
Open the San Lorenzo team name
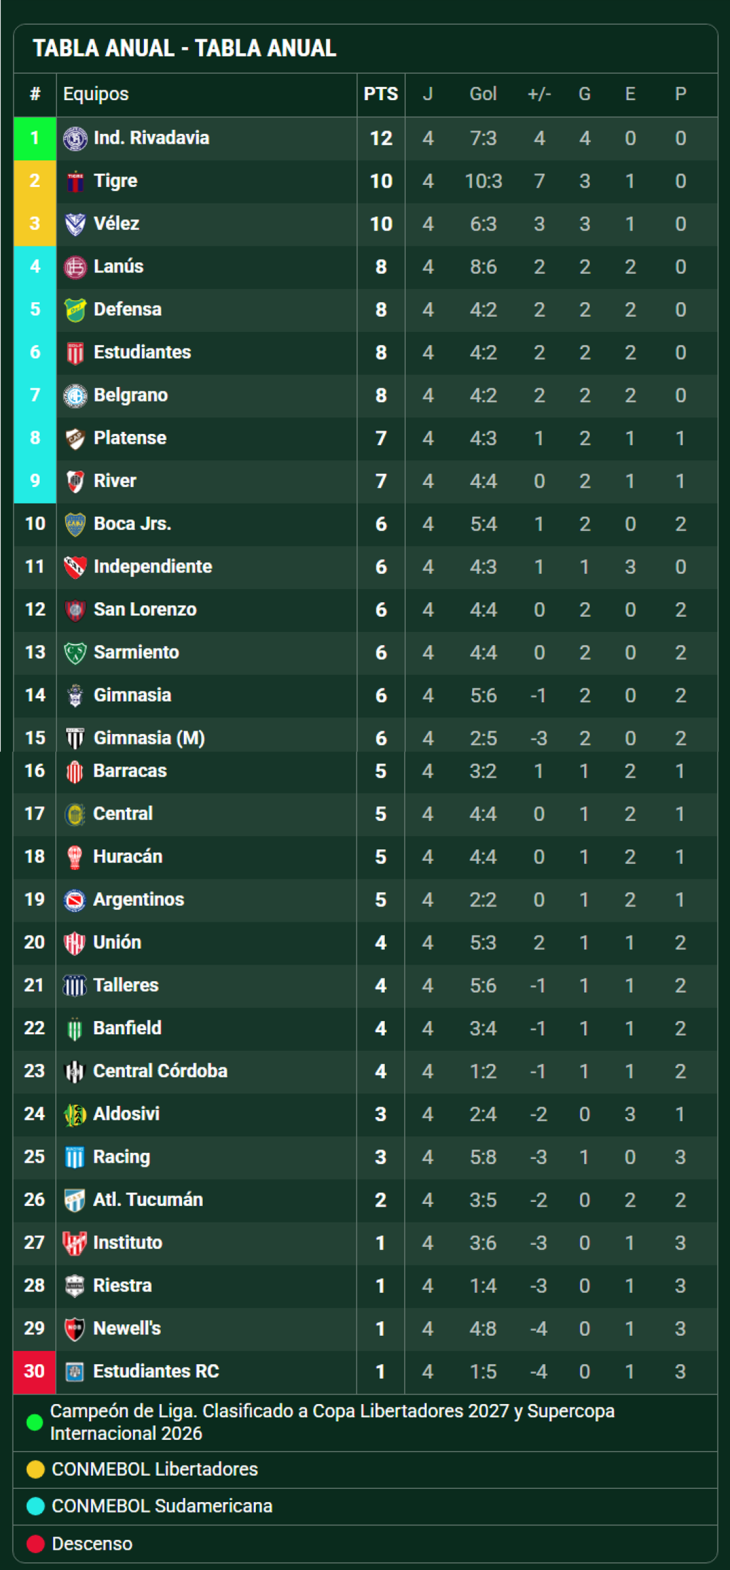[x=145, y=610]
